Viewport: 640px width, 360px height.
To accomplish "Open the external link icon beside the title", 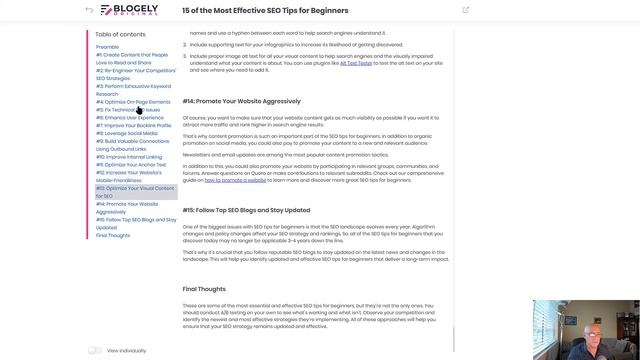I will tap(465, 10).
